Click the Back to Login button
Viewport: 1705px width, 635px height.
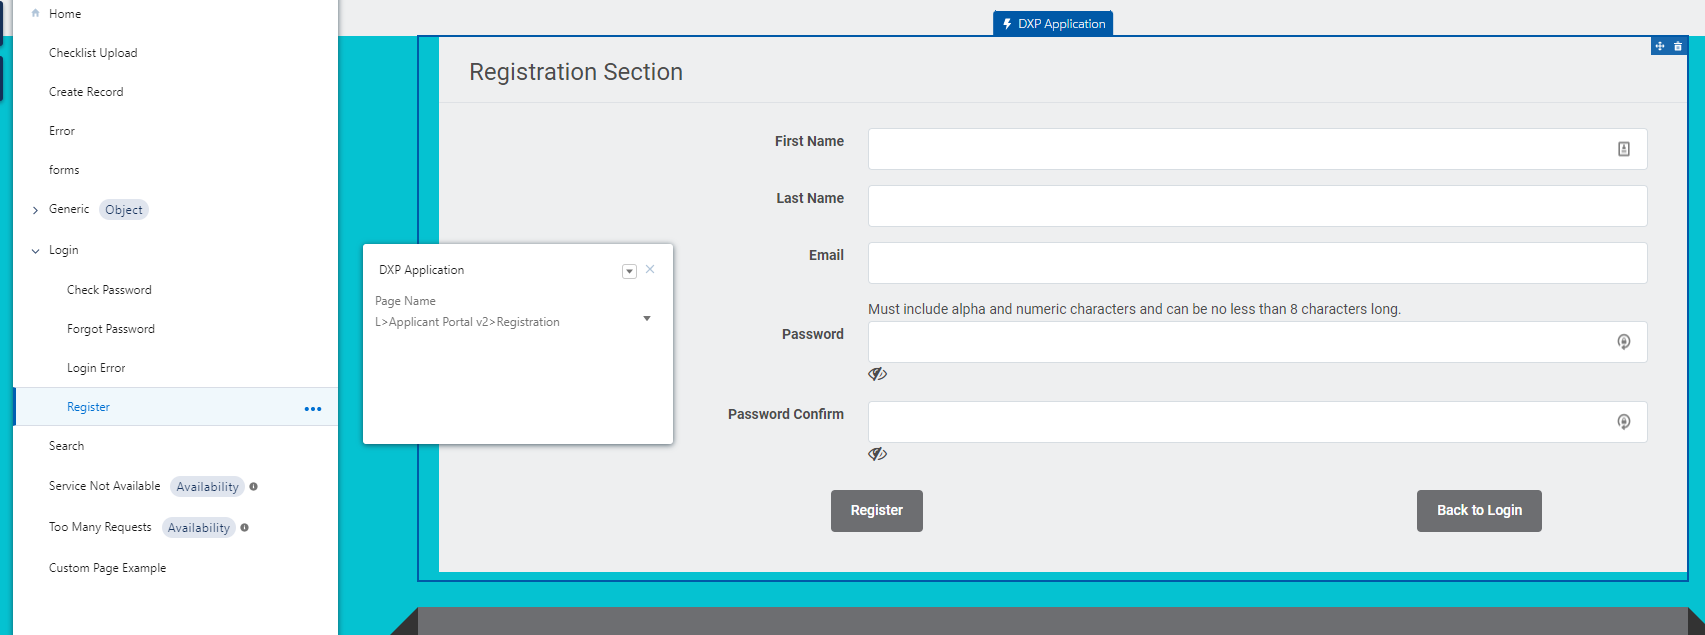click(x=1478, y=511)
